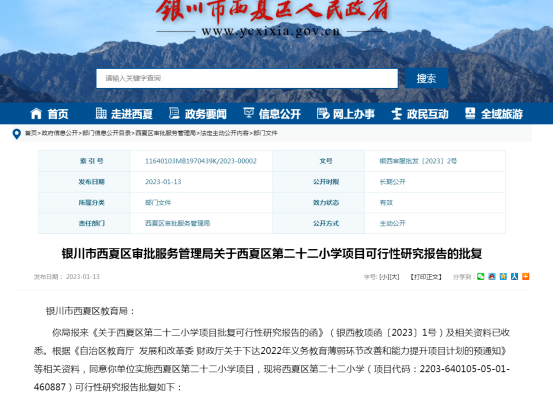The height and width of the screenshot is (399, 554).
Task: Click the 搜索 search button
Action: (x=426, y=78)
